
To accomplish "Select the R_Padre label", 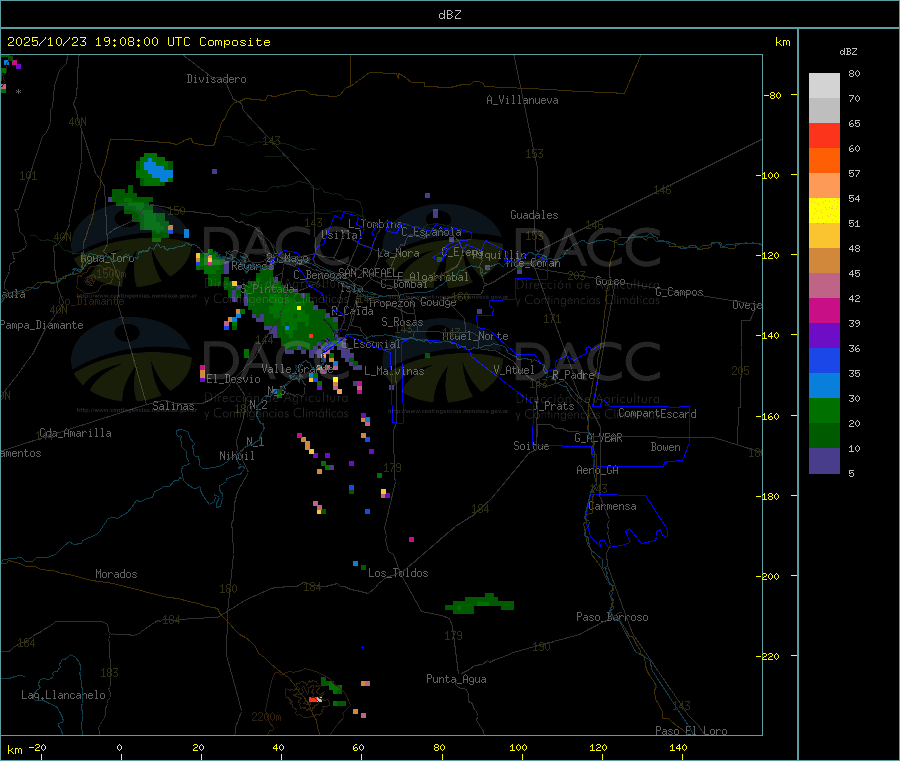I will pos(572,375).
